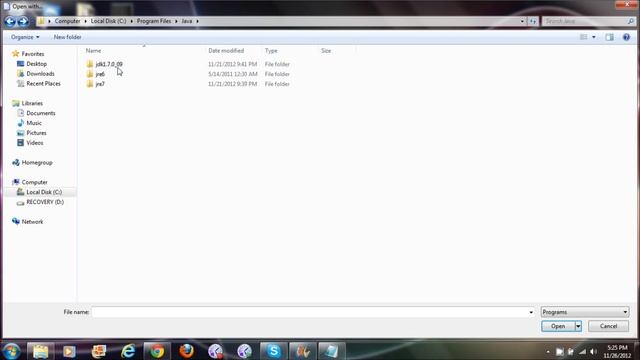Open Pictures library
Screen dimensions: 640x360
tap(36, 133)
